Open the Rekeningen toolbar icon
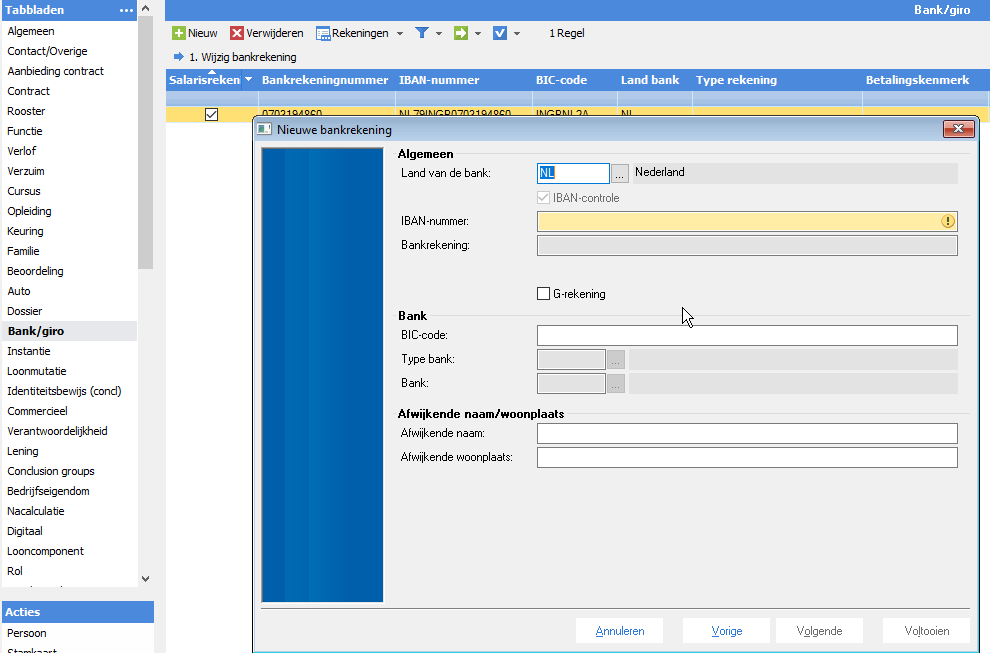Viewport: 990px width, 653px height. tap(323, 33)
